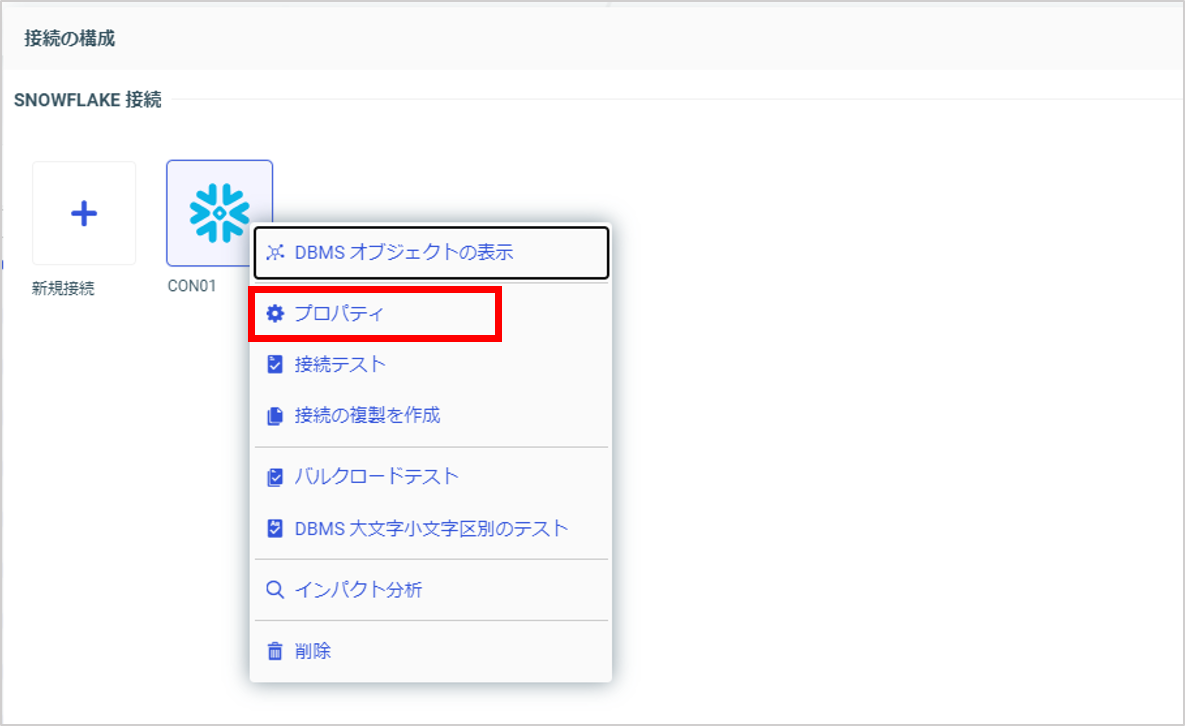This screenshot has width=1185, height=726.
Task: Click the magnifier icon beside インパクト分析
Action: (275, 589)
